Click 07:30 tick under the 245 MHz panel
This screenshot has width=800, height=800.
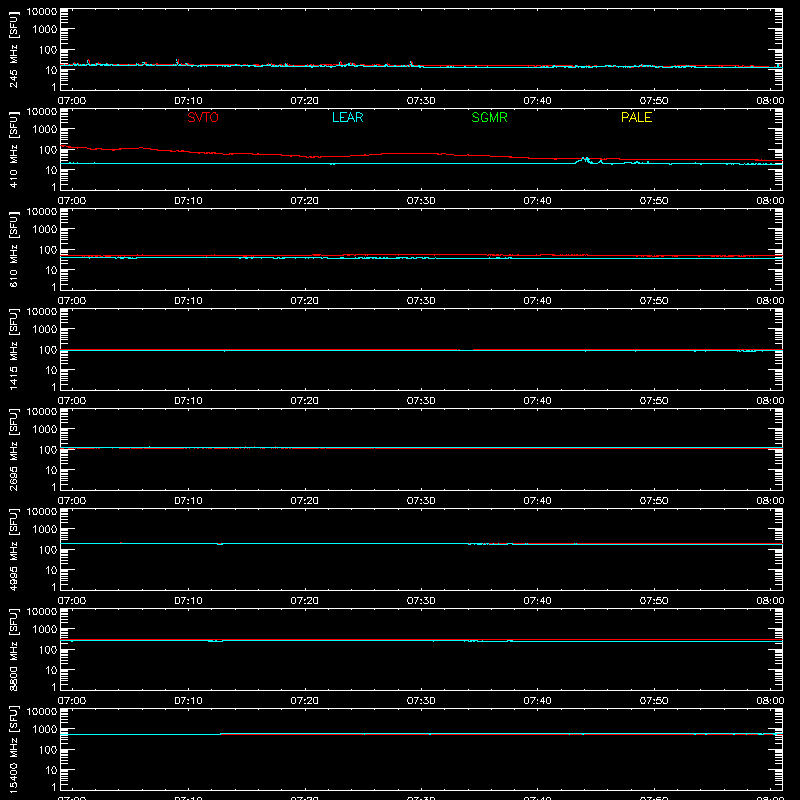(x=421, y=101)
